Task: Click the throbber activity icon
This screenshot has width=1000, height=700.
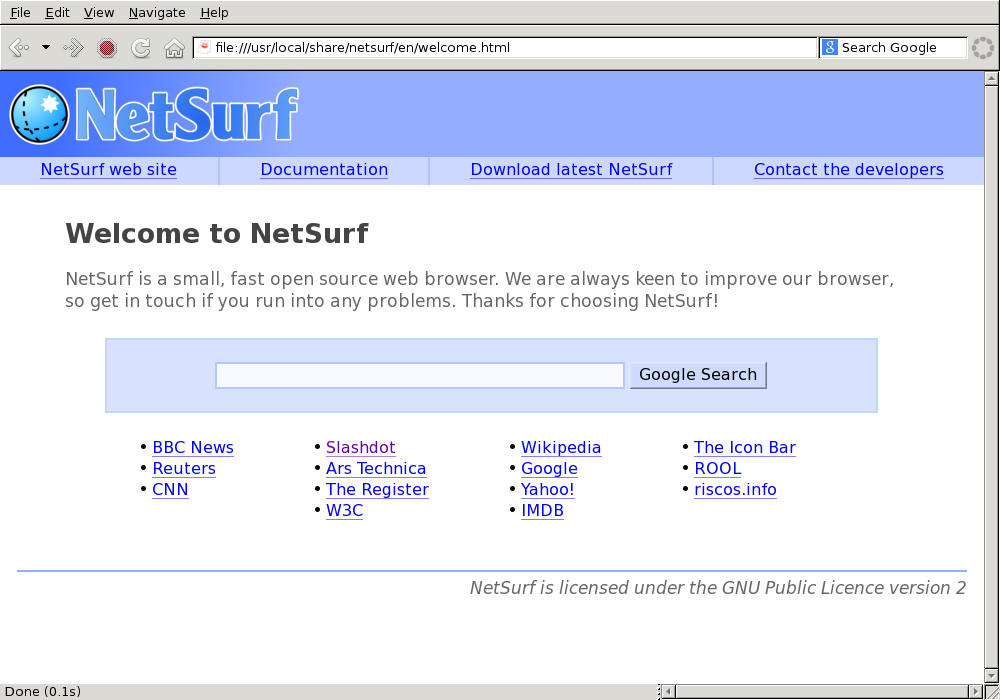Action: pos(982,47)
